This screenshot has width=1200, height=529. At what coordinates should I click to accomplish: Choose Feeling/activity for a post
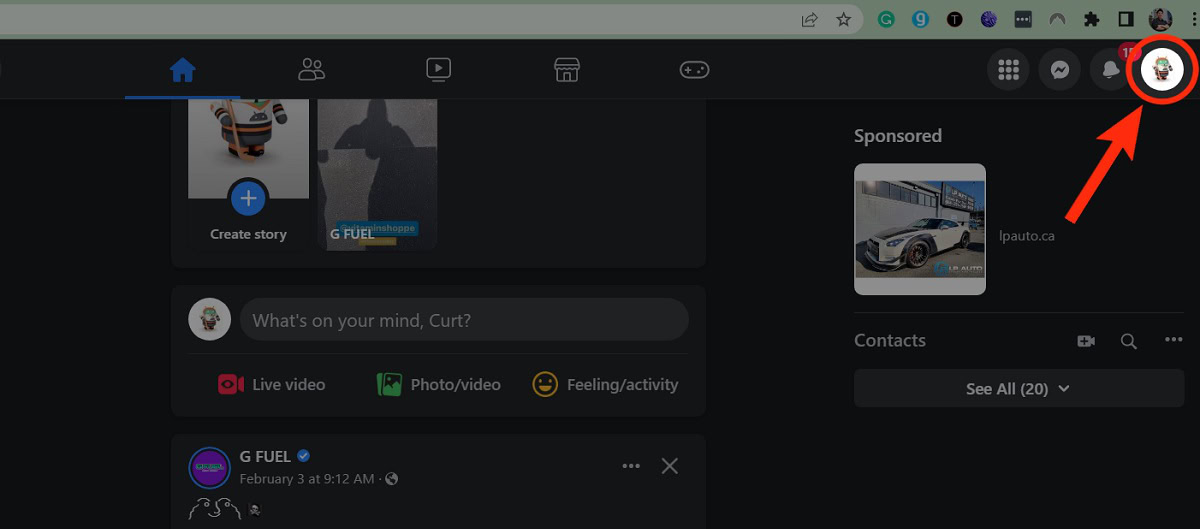(605, 384)
